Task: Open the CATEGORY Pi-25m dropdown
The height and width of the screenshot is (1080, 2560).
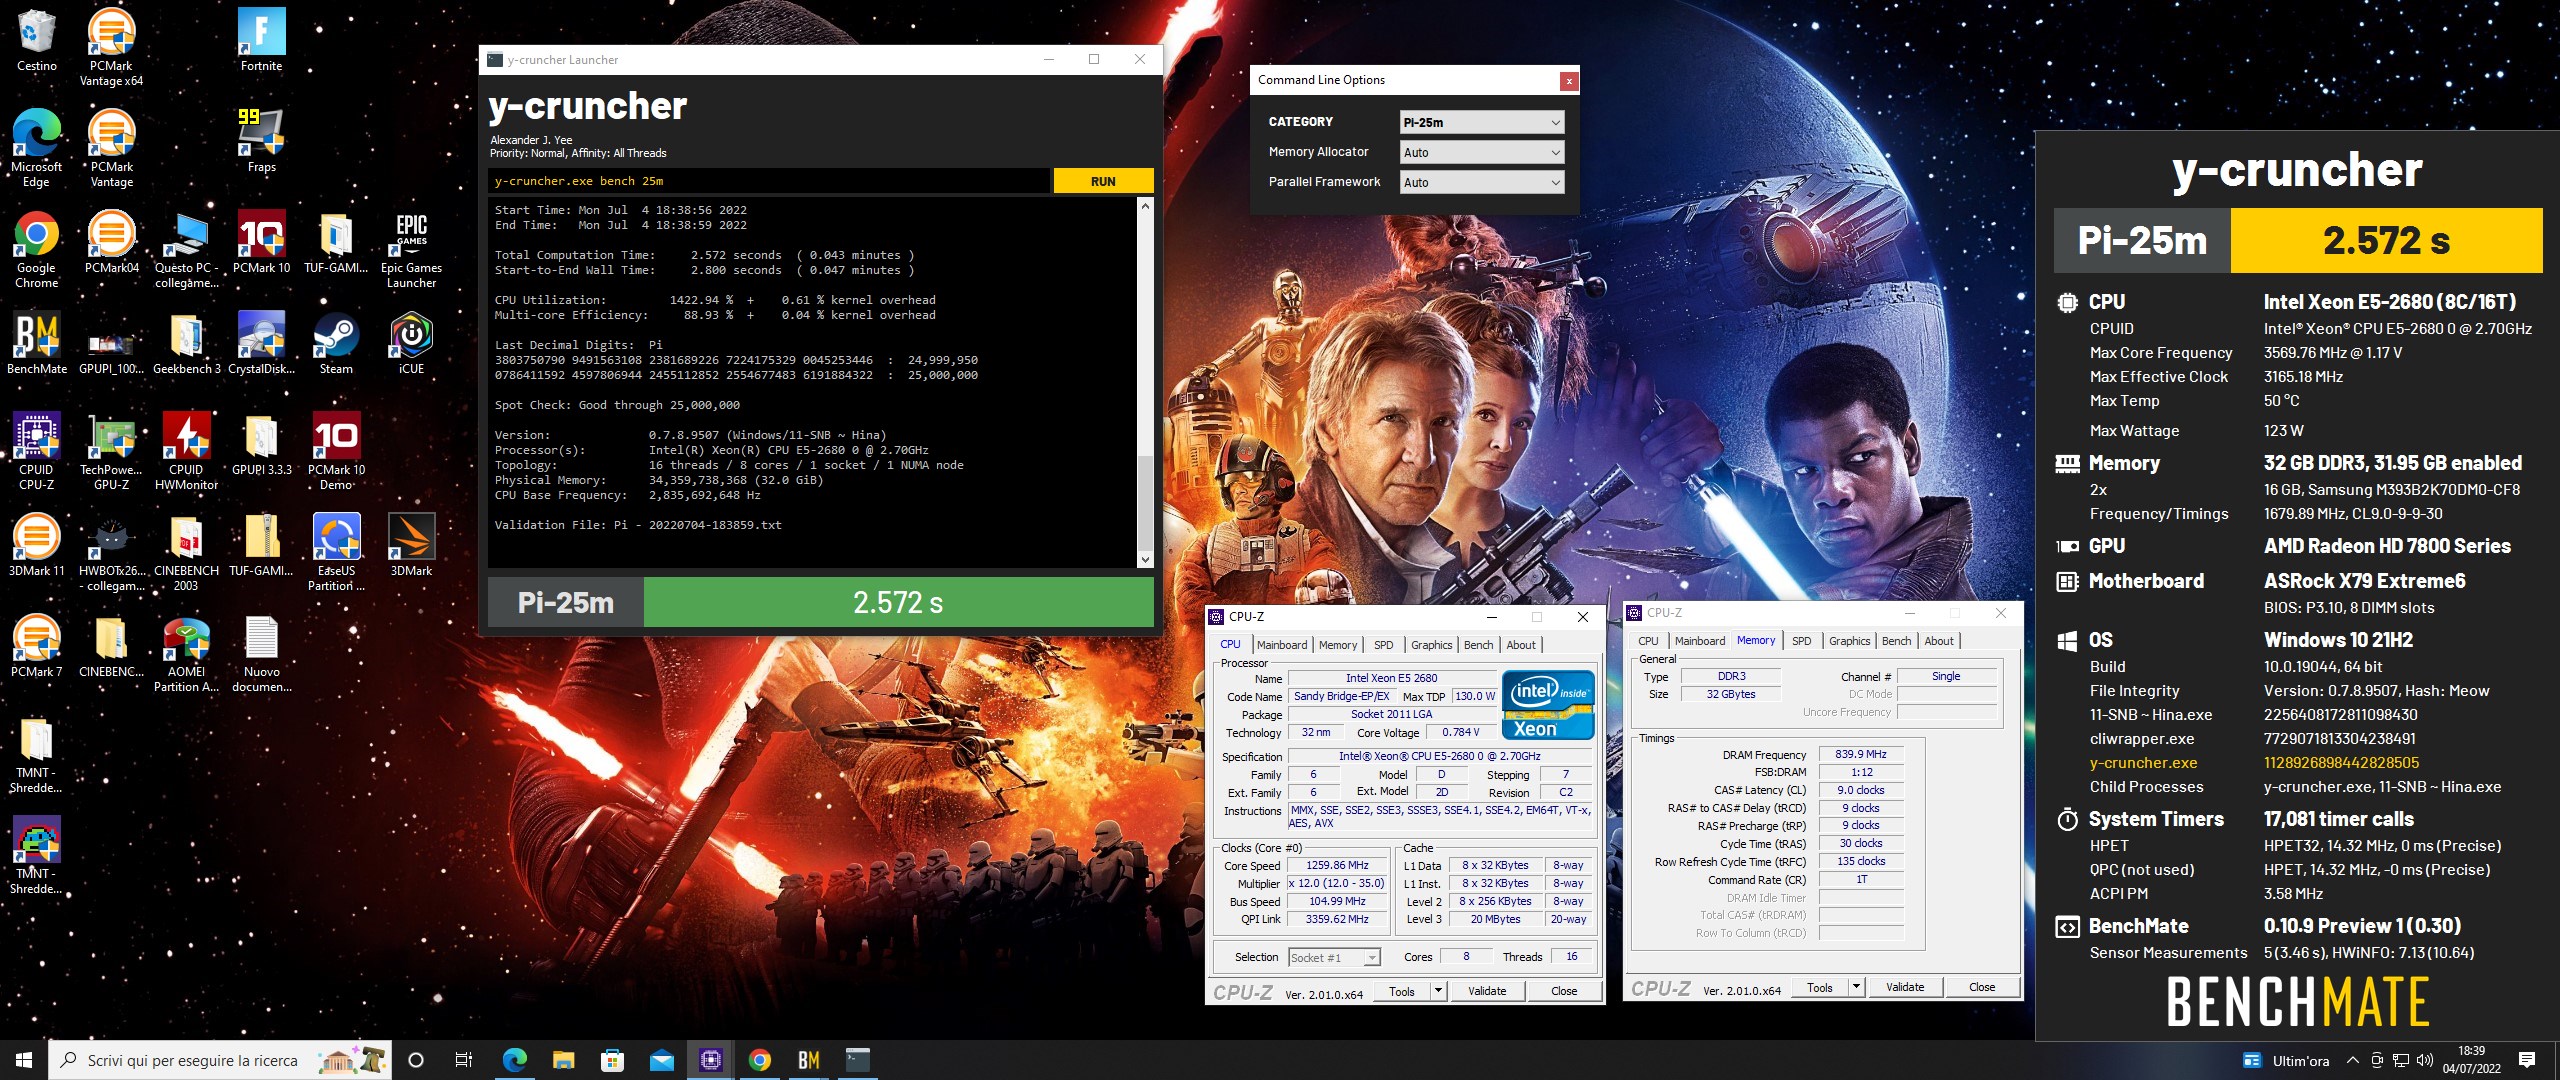Action: (1481, 122)
